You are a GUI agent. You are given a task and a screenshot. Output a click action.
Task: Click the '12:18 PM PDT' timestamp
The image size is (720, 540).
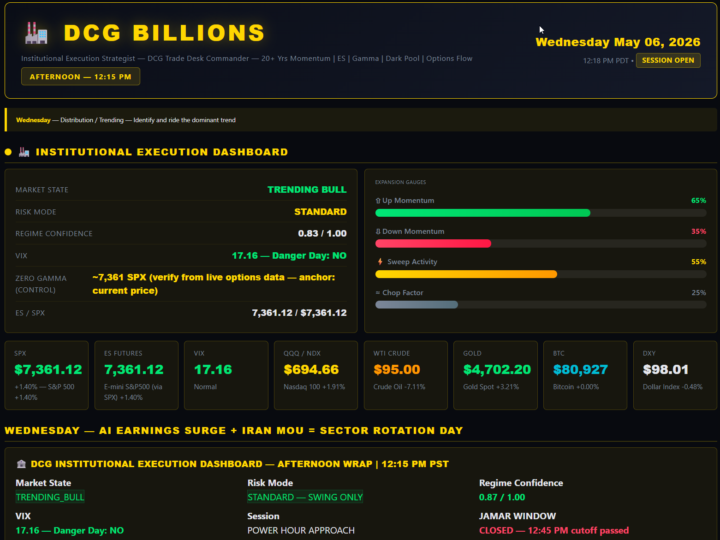[605, 61]
